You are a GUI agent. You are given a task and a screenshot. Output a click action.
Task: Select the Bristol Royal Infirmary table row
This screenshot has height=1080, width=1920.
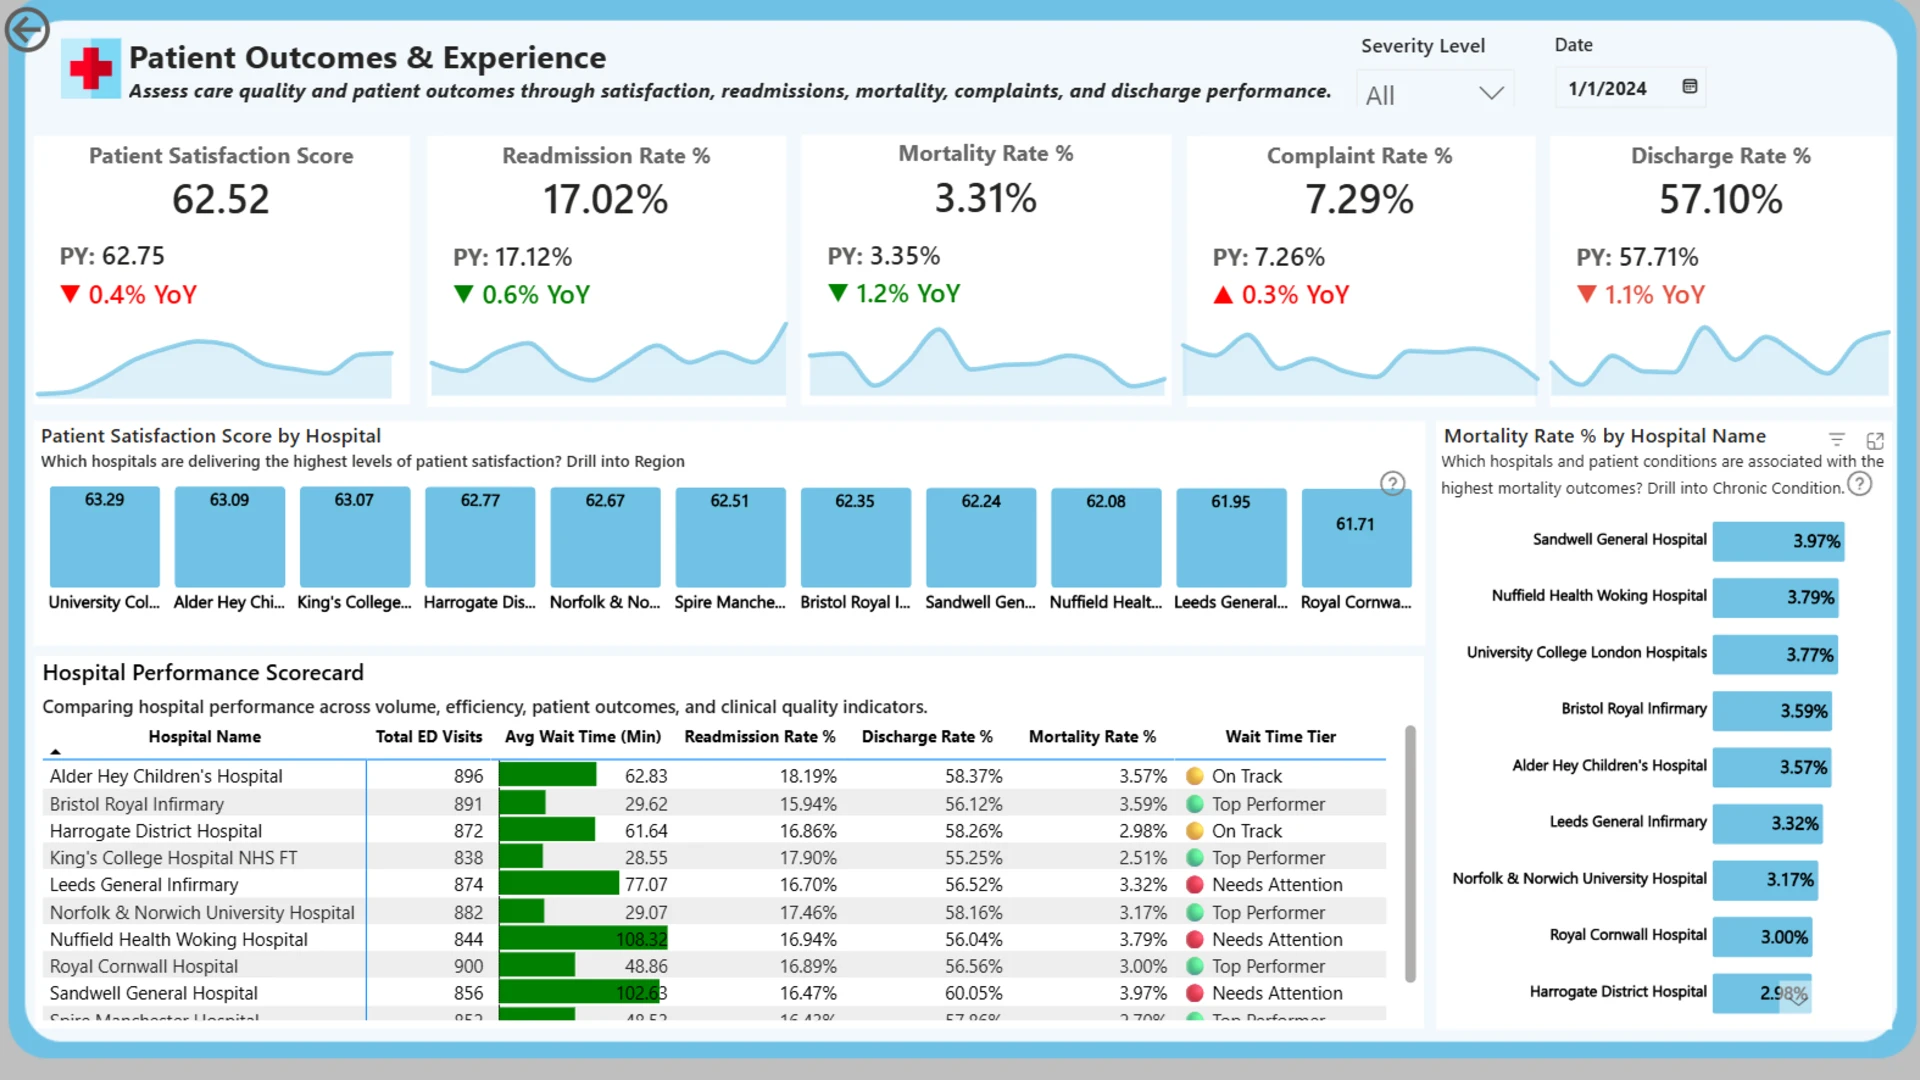point(714,804)
